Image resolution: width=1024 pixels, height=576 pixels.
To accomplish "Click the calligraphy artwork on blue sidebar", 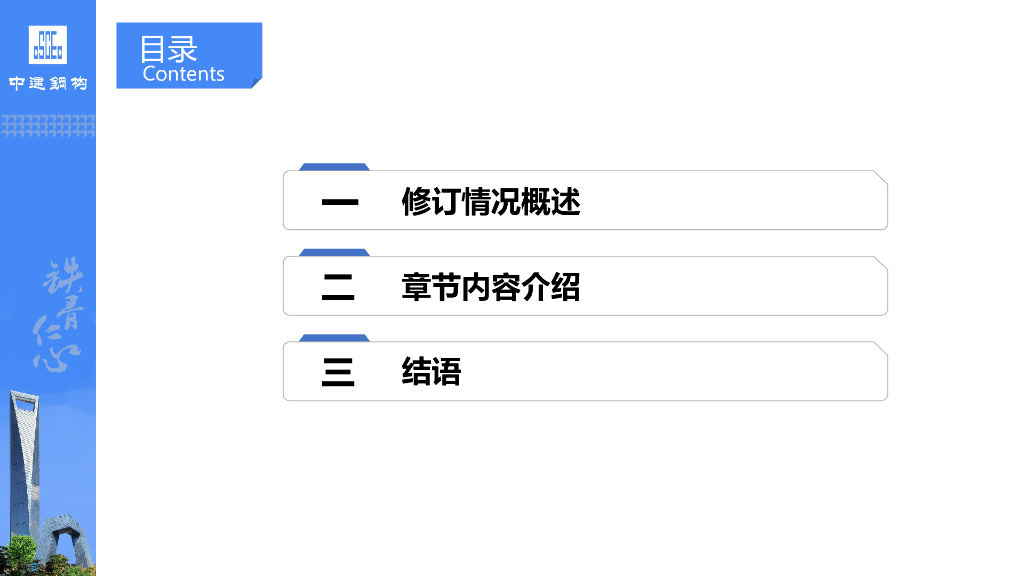I will (60, 315).
